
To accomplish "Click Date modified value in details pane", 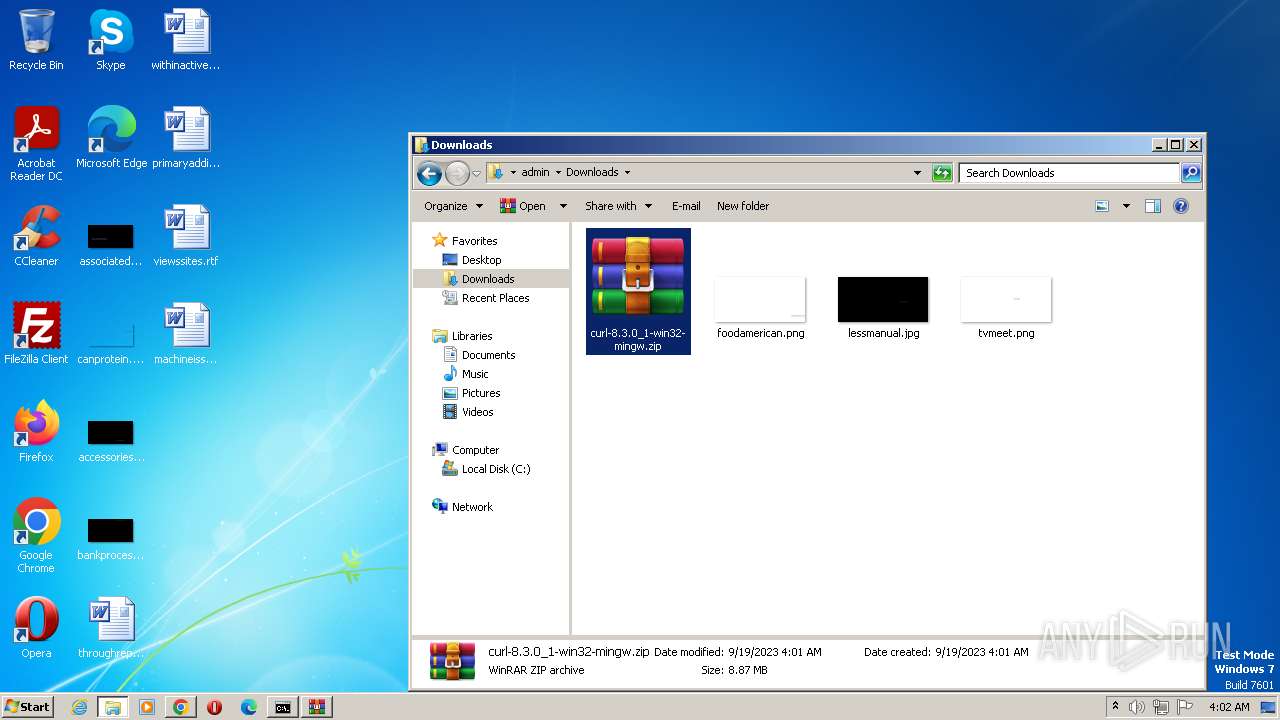I will [x=775, y=652].
